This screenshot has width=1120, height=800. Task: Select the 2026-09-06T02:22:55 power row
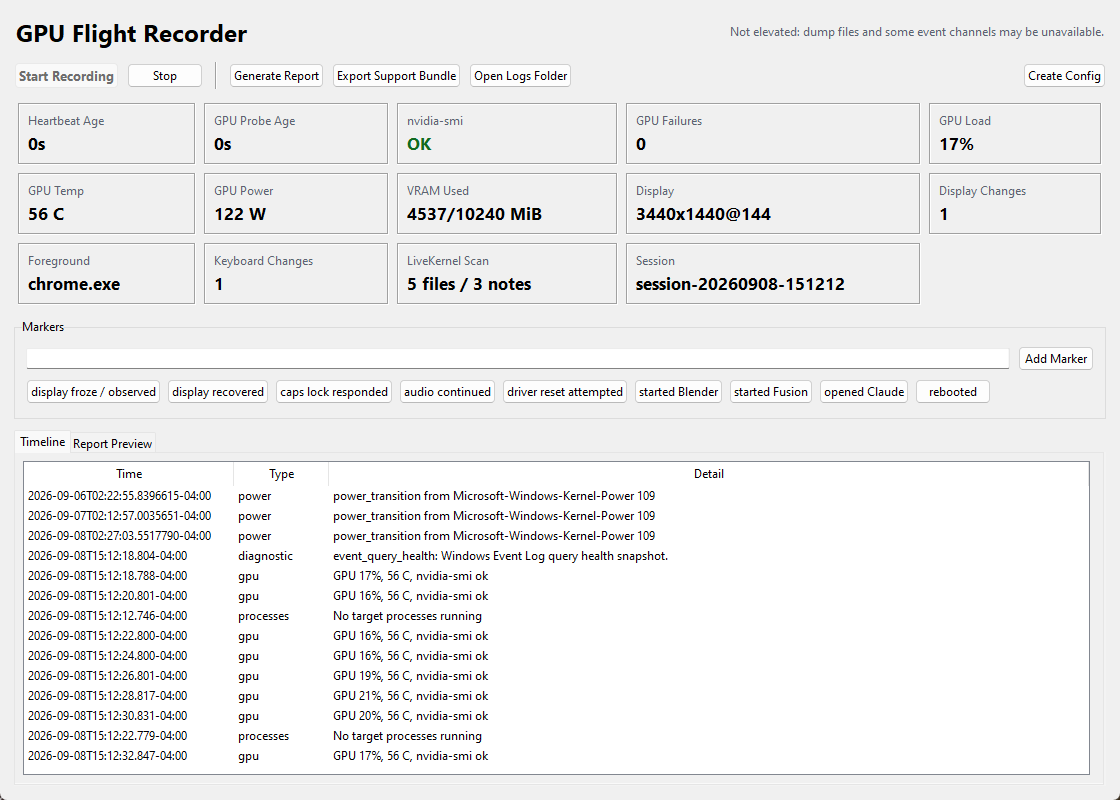(x=556, y=496)
